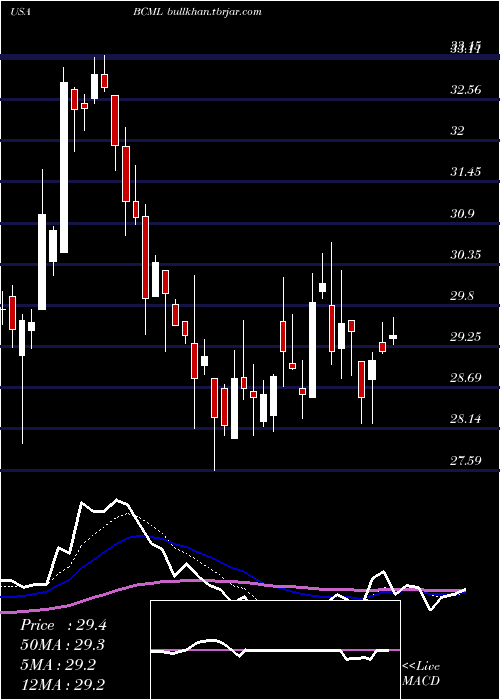Click the 12MA : 29.2 readout

(63, 684)
